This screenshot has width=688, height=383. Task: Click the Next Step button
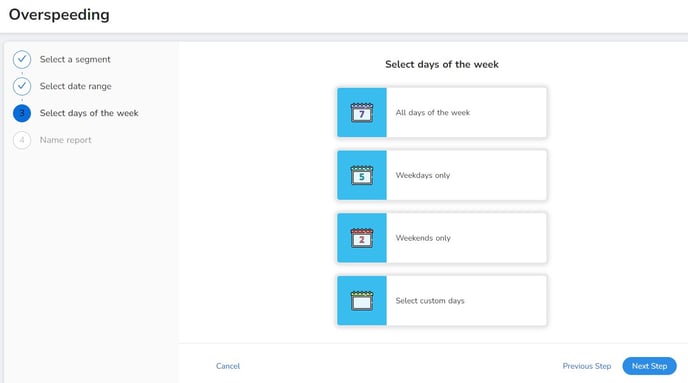(649, 366)
